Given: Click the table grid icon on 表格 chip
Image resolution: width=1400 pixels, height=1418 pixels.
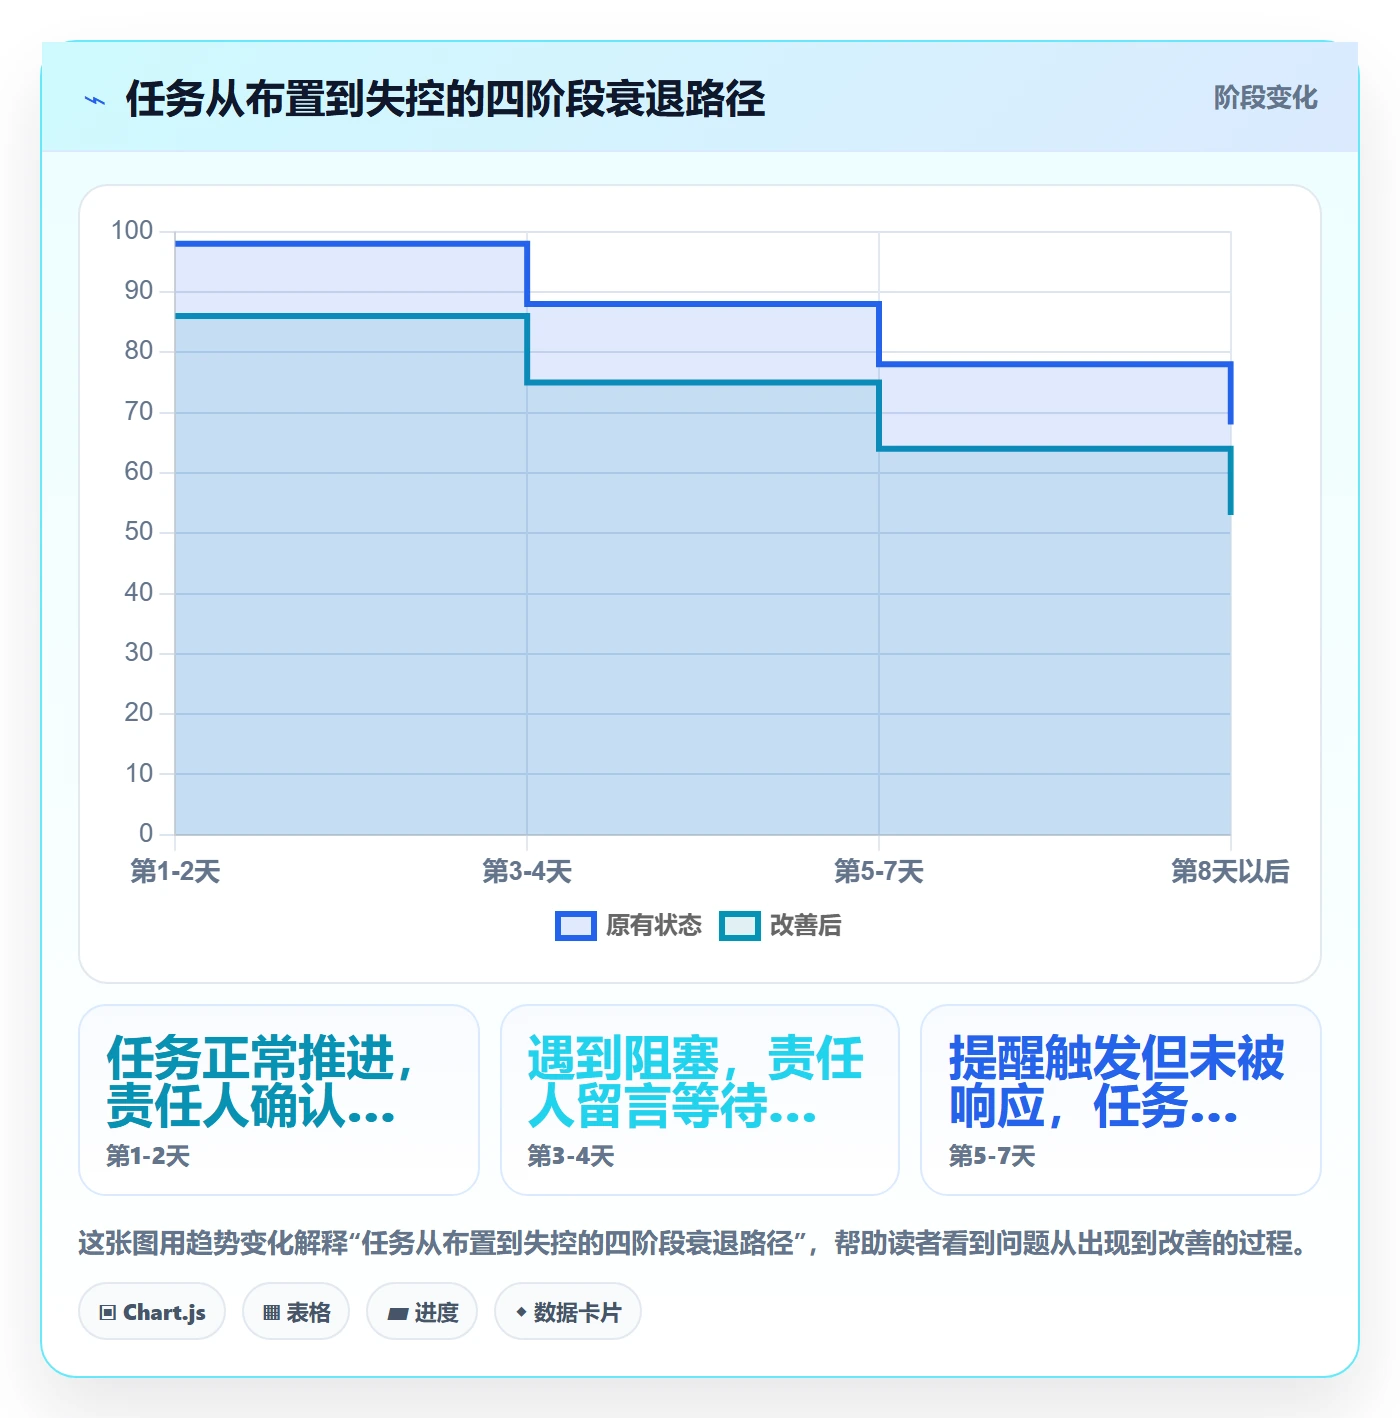Looking at the screenshot, I should 271,1313.
